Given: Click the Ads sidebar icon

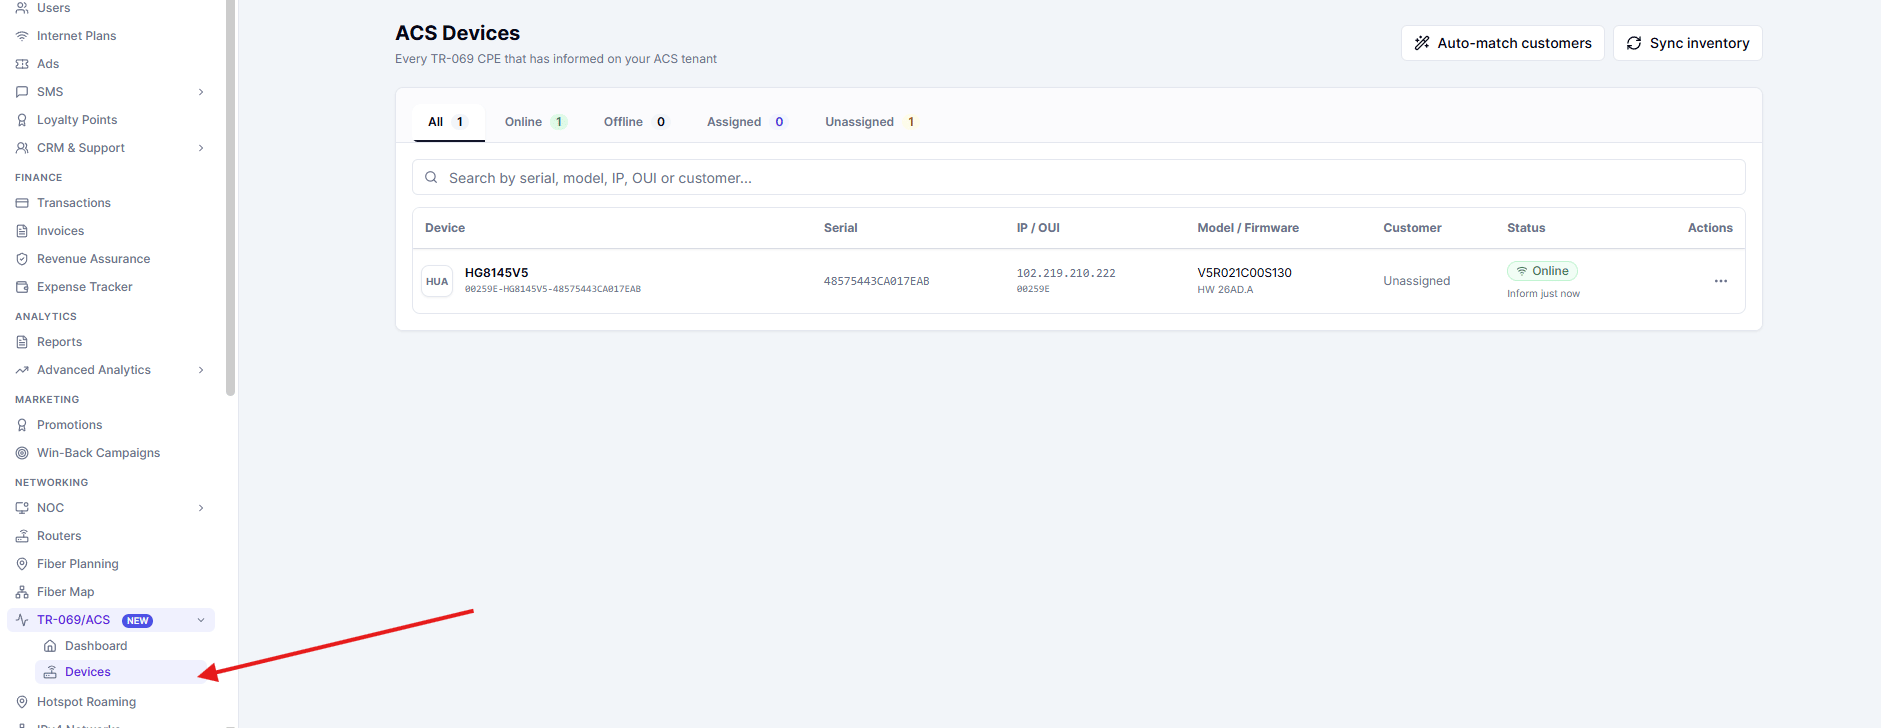Looking at the screenshot, I should 22,64.
